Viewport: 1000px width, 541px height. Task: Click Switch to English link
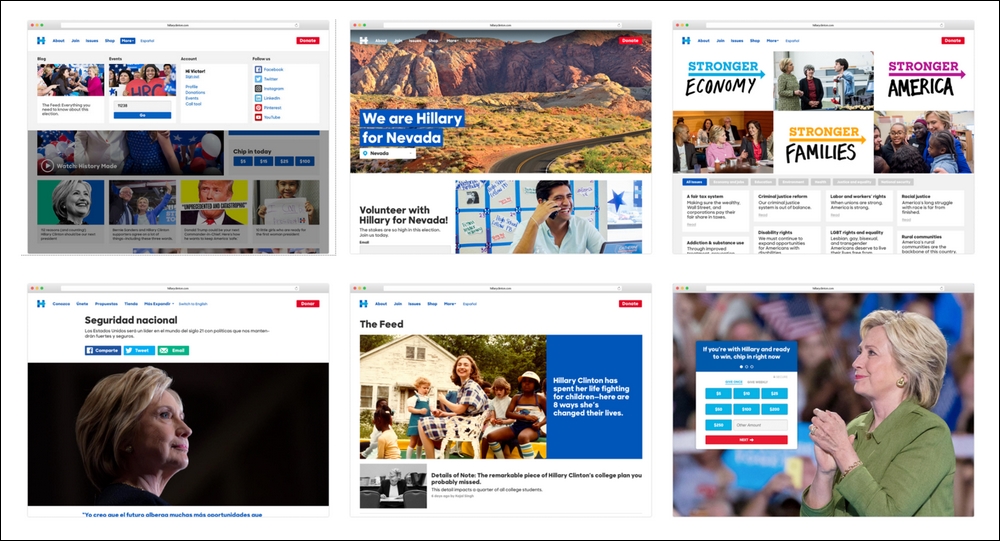point(193,304)
